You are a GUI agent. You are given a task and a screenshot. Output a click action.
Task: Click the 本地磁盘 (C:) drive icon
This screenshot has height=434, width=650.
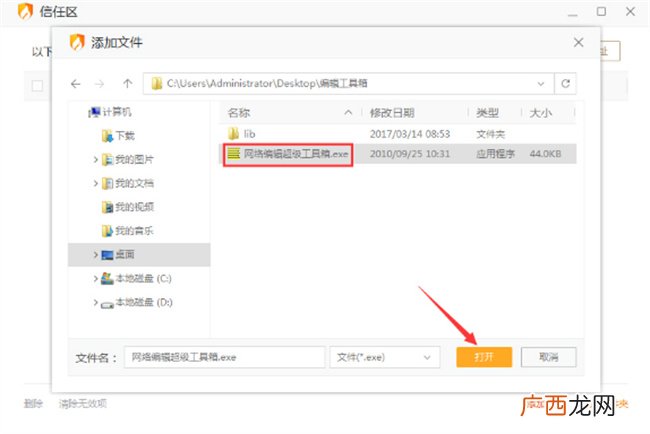107,278
